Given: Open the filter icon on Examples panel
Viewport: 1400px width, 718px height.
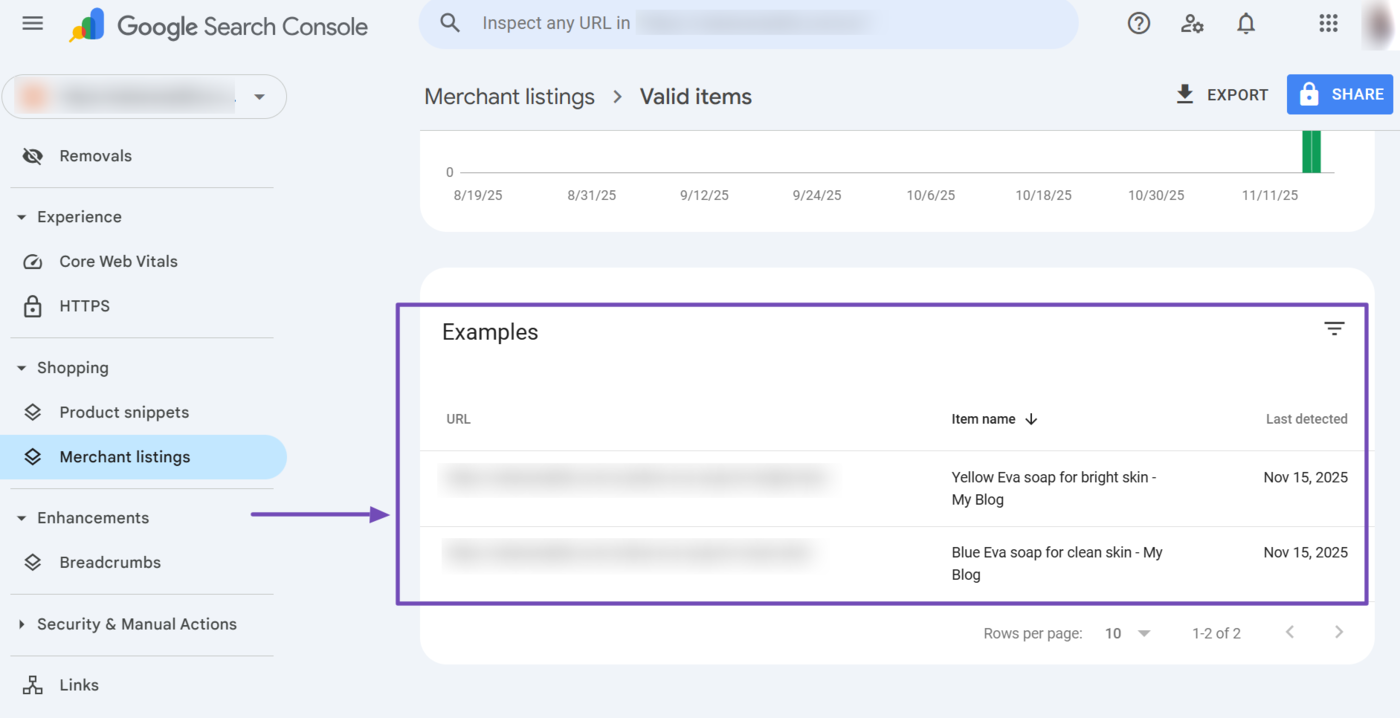Looking at the screenshot, I should (x=1334, y=328).
